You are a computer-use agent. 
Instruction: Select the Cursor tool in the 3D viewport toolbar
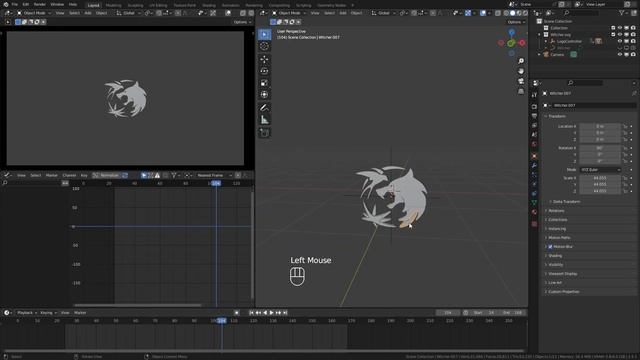tap(264, 47)
